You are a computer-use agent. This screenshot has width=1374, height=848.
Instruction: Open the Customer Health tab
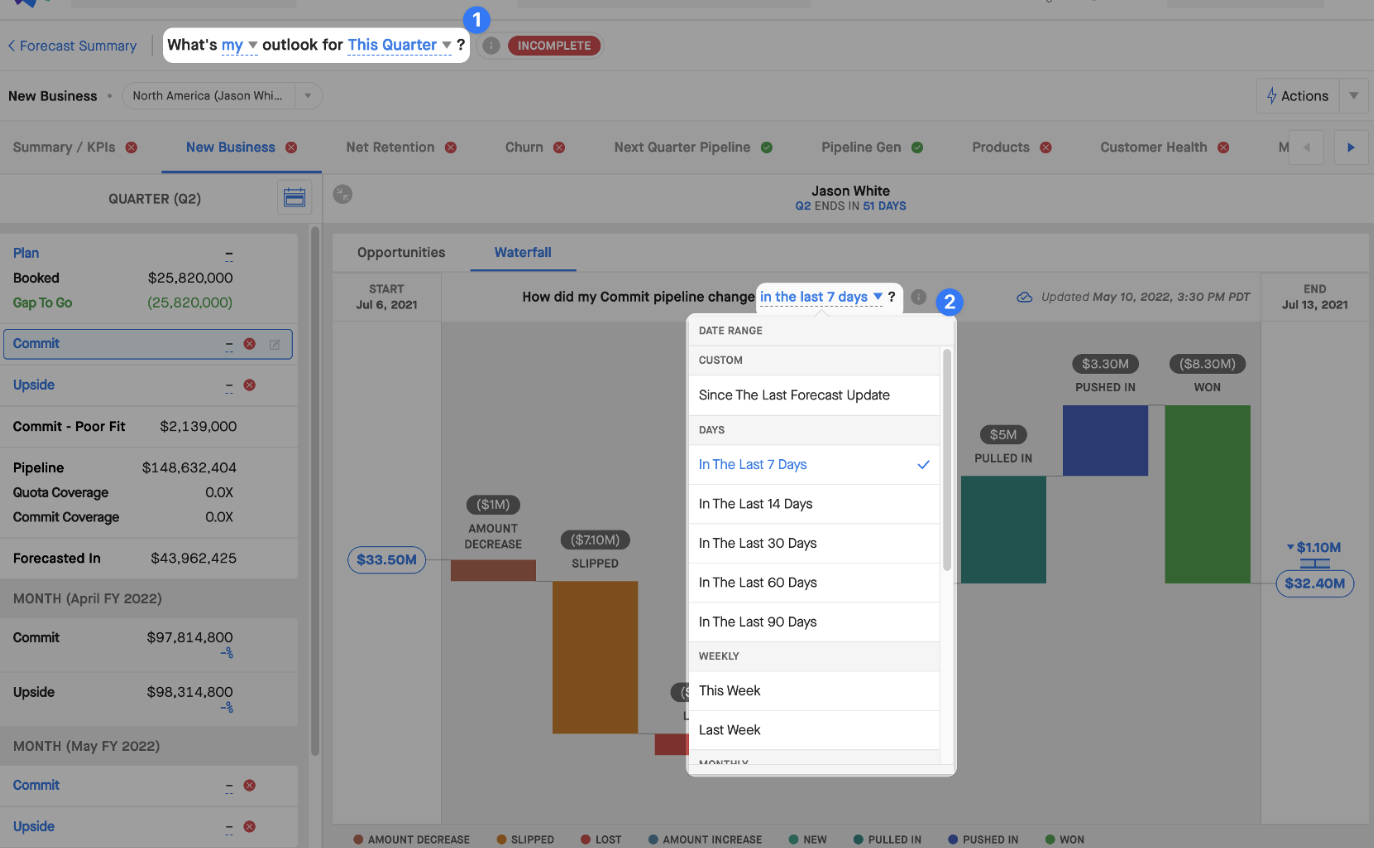(1164, 147)
